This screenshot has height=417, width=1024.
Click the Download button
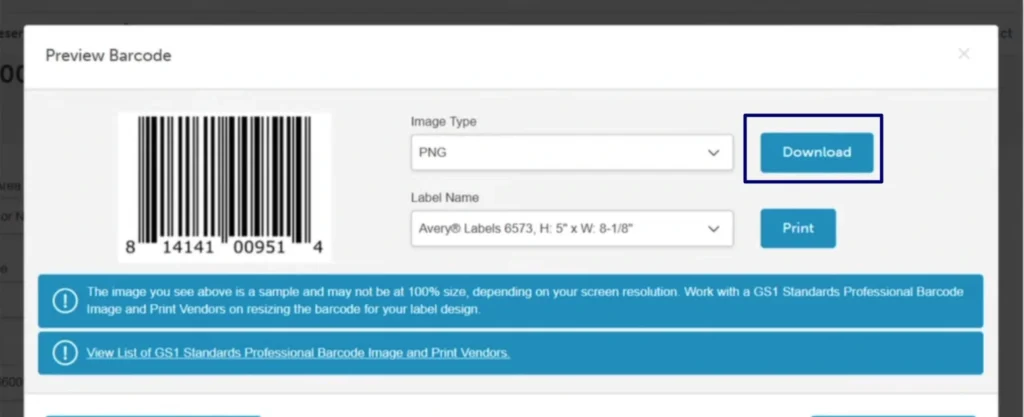[816, 152]
